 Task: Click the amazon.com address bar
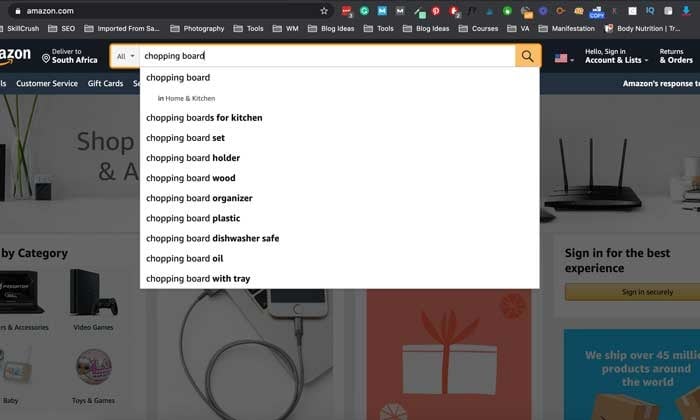170,11
